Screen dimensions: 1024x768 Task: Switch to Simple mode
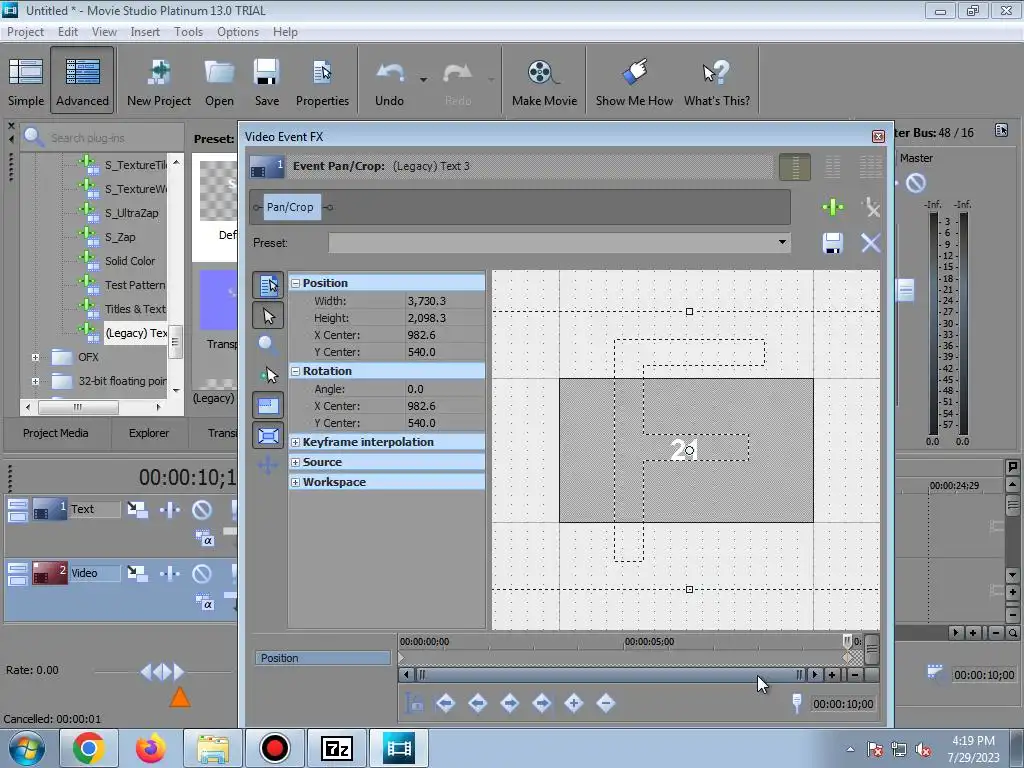pyautogui.click(x=26, y=82)
